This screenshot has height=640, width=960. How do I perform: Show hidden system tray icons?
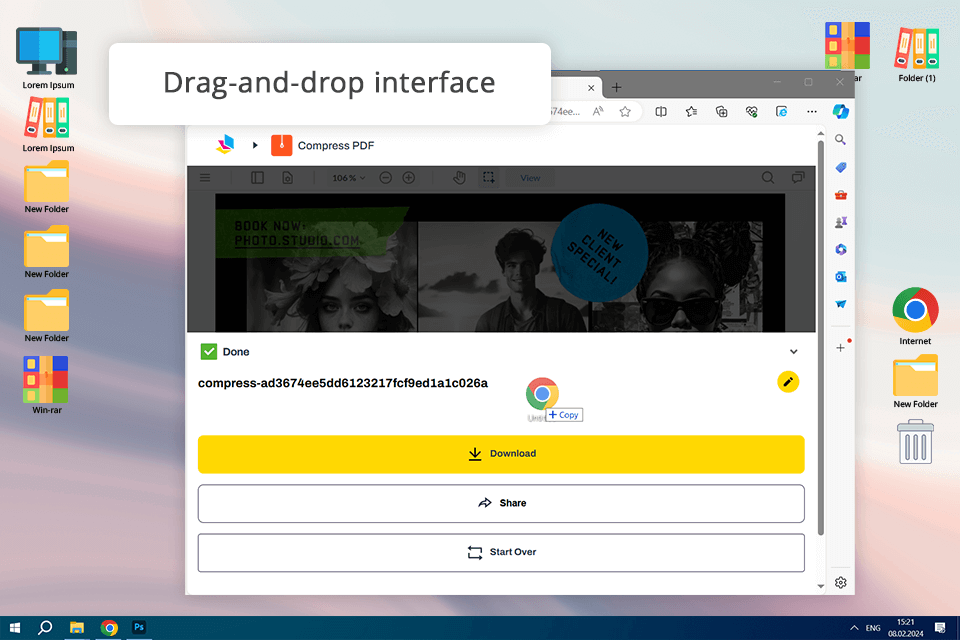pyautogui.click(x=853, y=628)
